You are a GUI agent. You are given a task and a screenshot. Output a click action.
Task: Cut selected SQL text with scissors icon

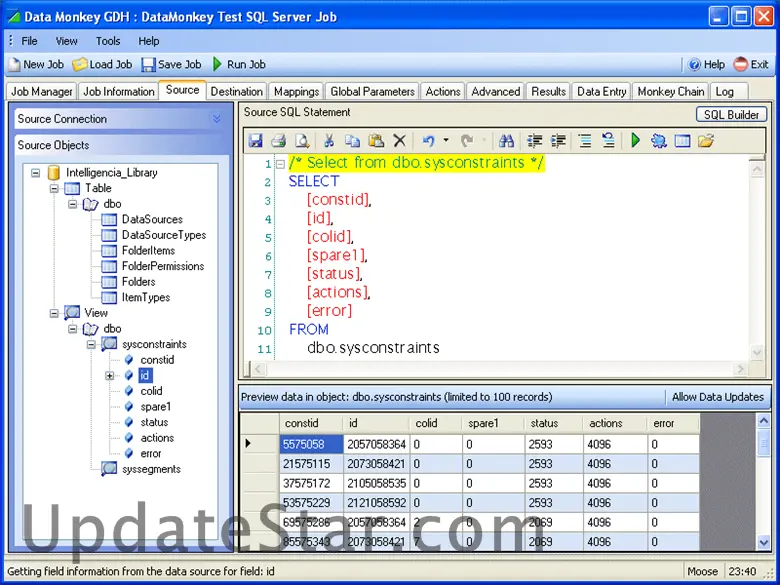point(329,141)
